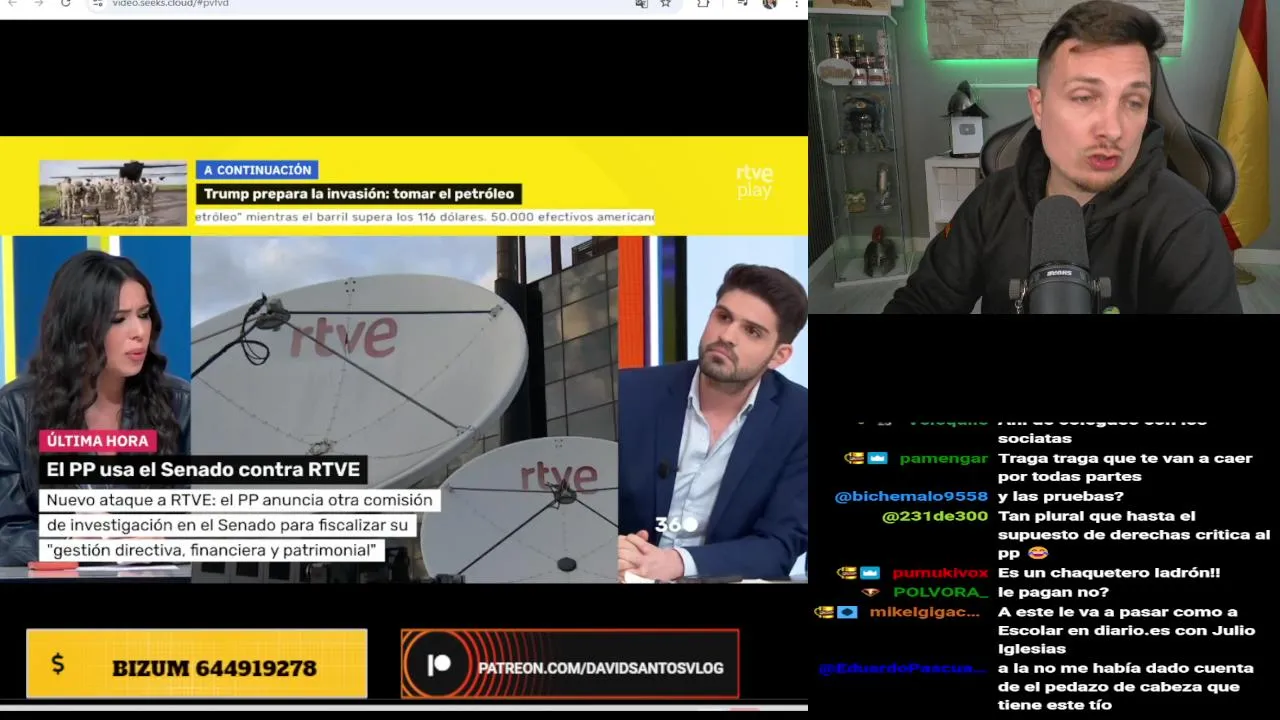Click the A CONTINUACIÓN blue label

click(x=257, y=170)
